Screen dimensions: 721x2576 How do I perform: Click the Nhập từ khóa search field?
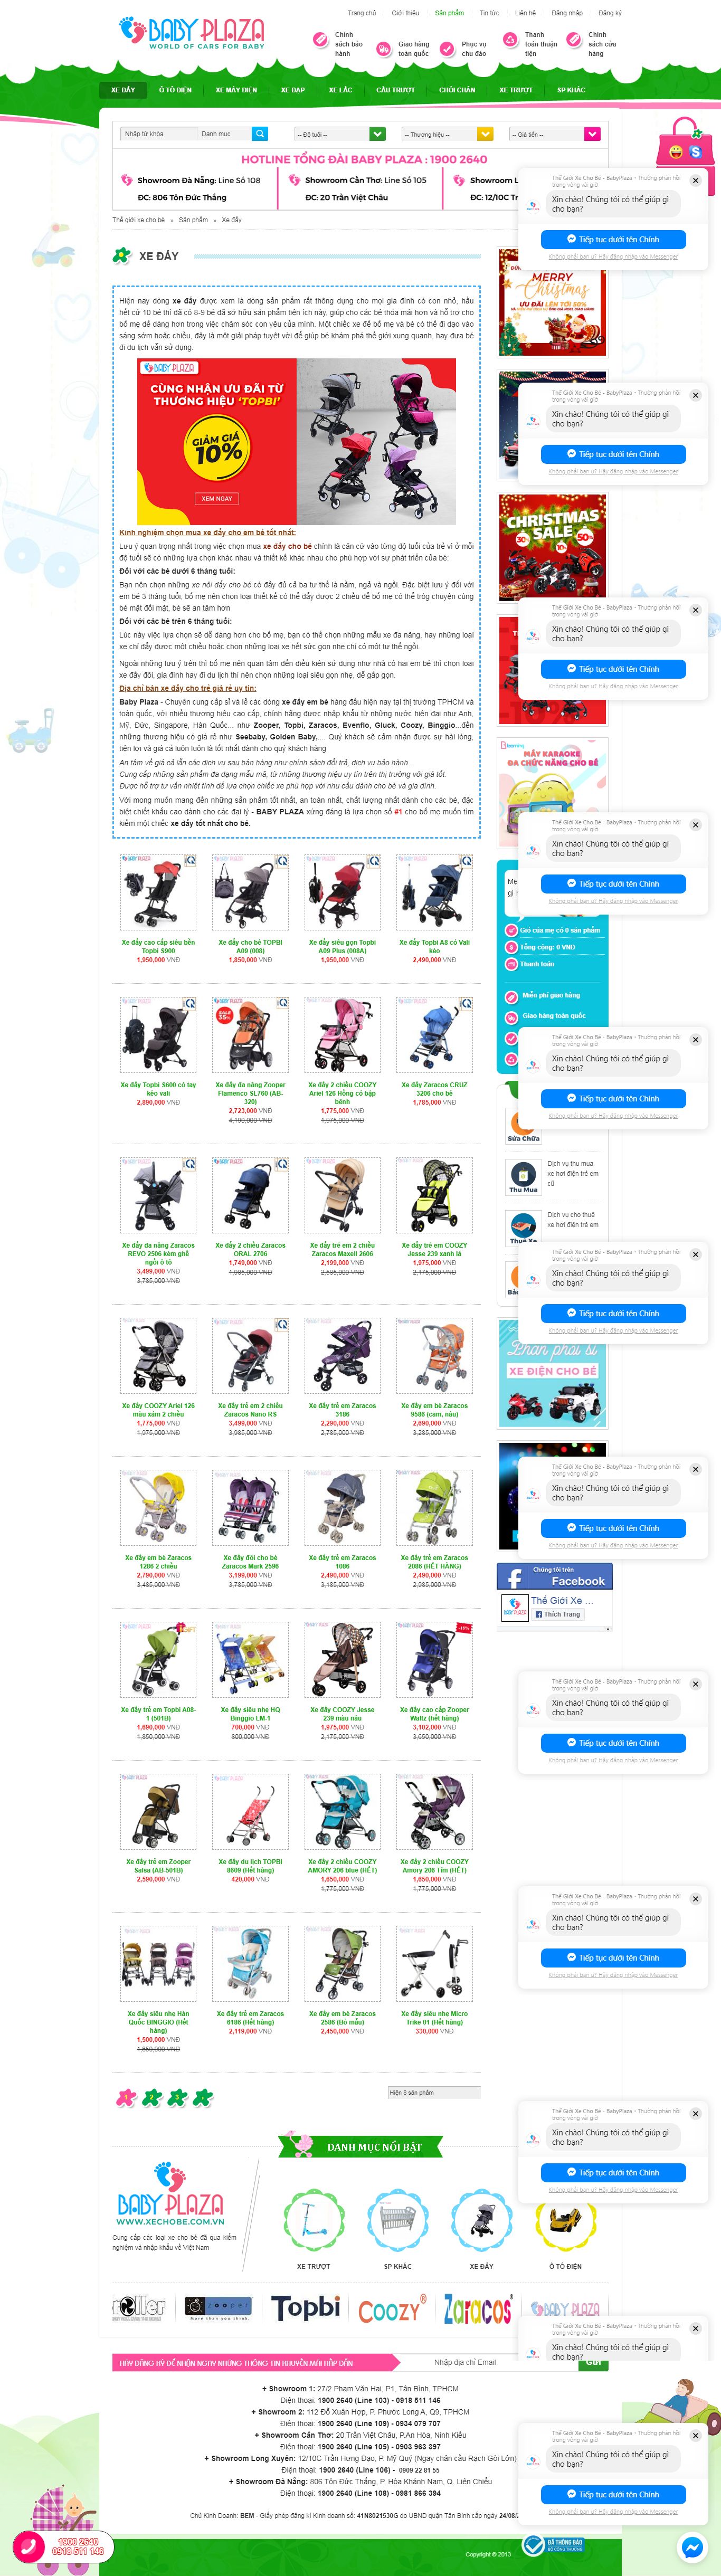pyautogui.click(x=158, y=134)
